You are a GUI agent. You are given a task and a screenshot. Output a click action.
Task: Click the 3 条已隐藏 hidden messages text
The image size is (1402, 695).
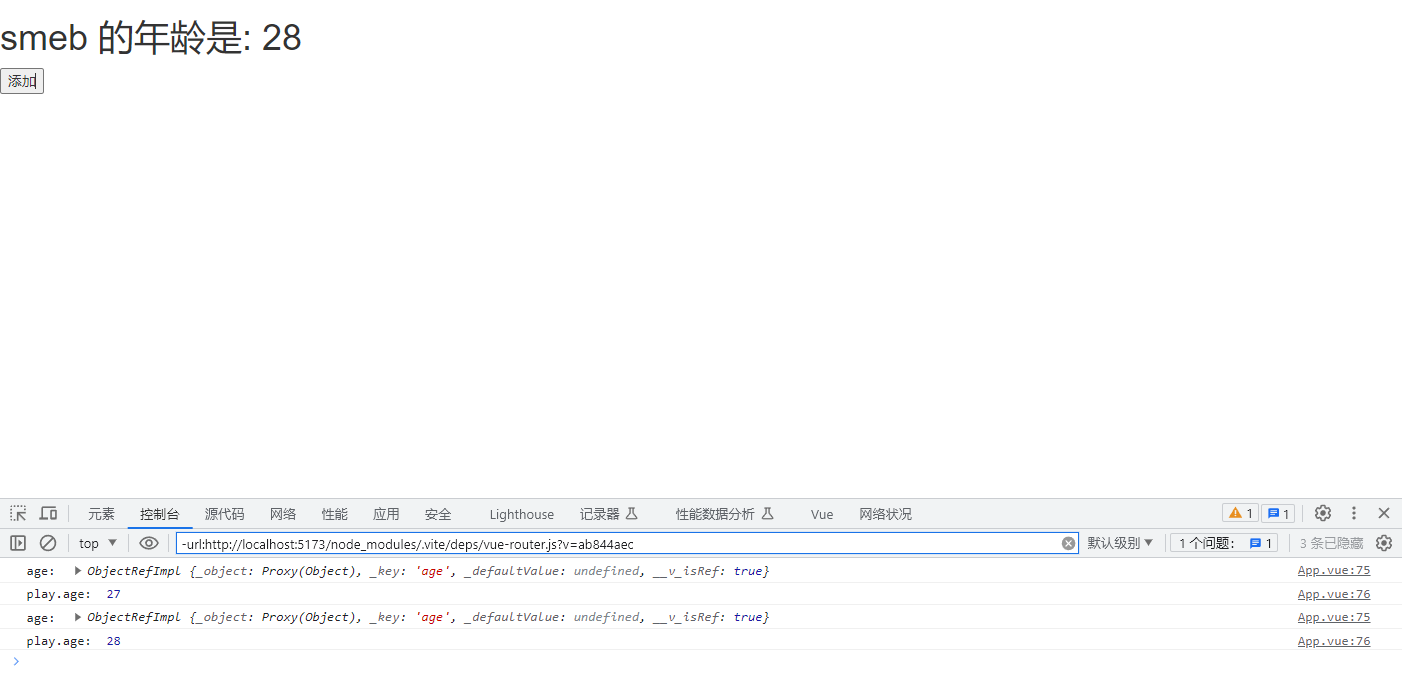pos(1331,543)
